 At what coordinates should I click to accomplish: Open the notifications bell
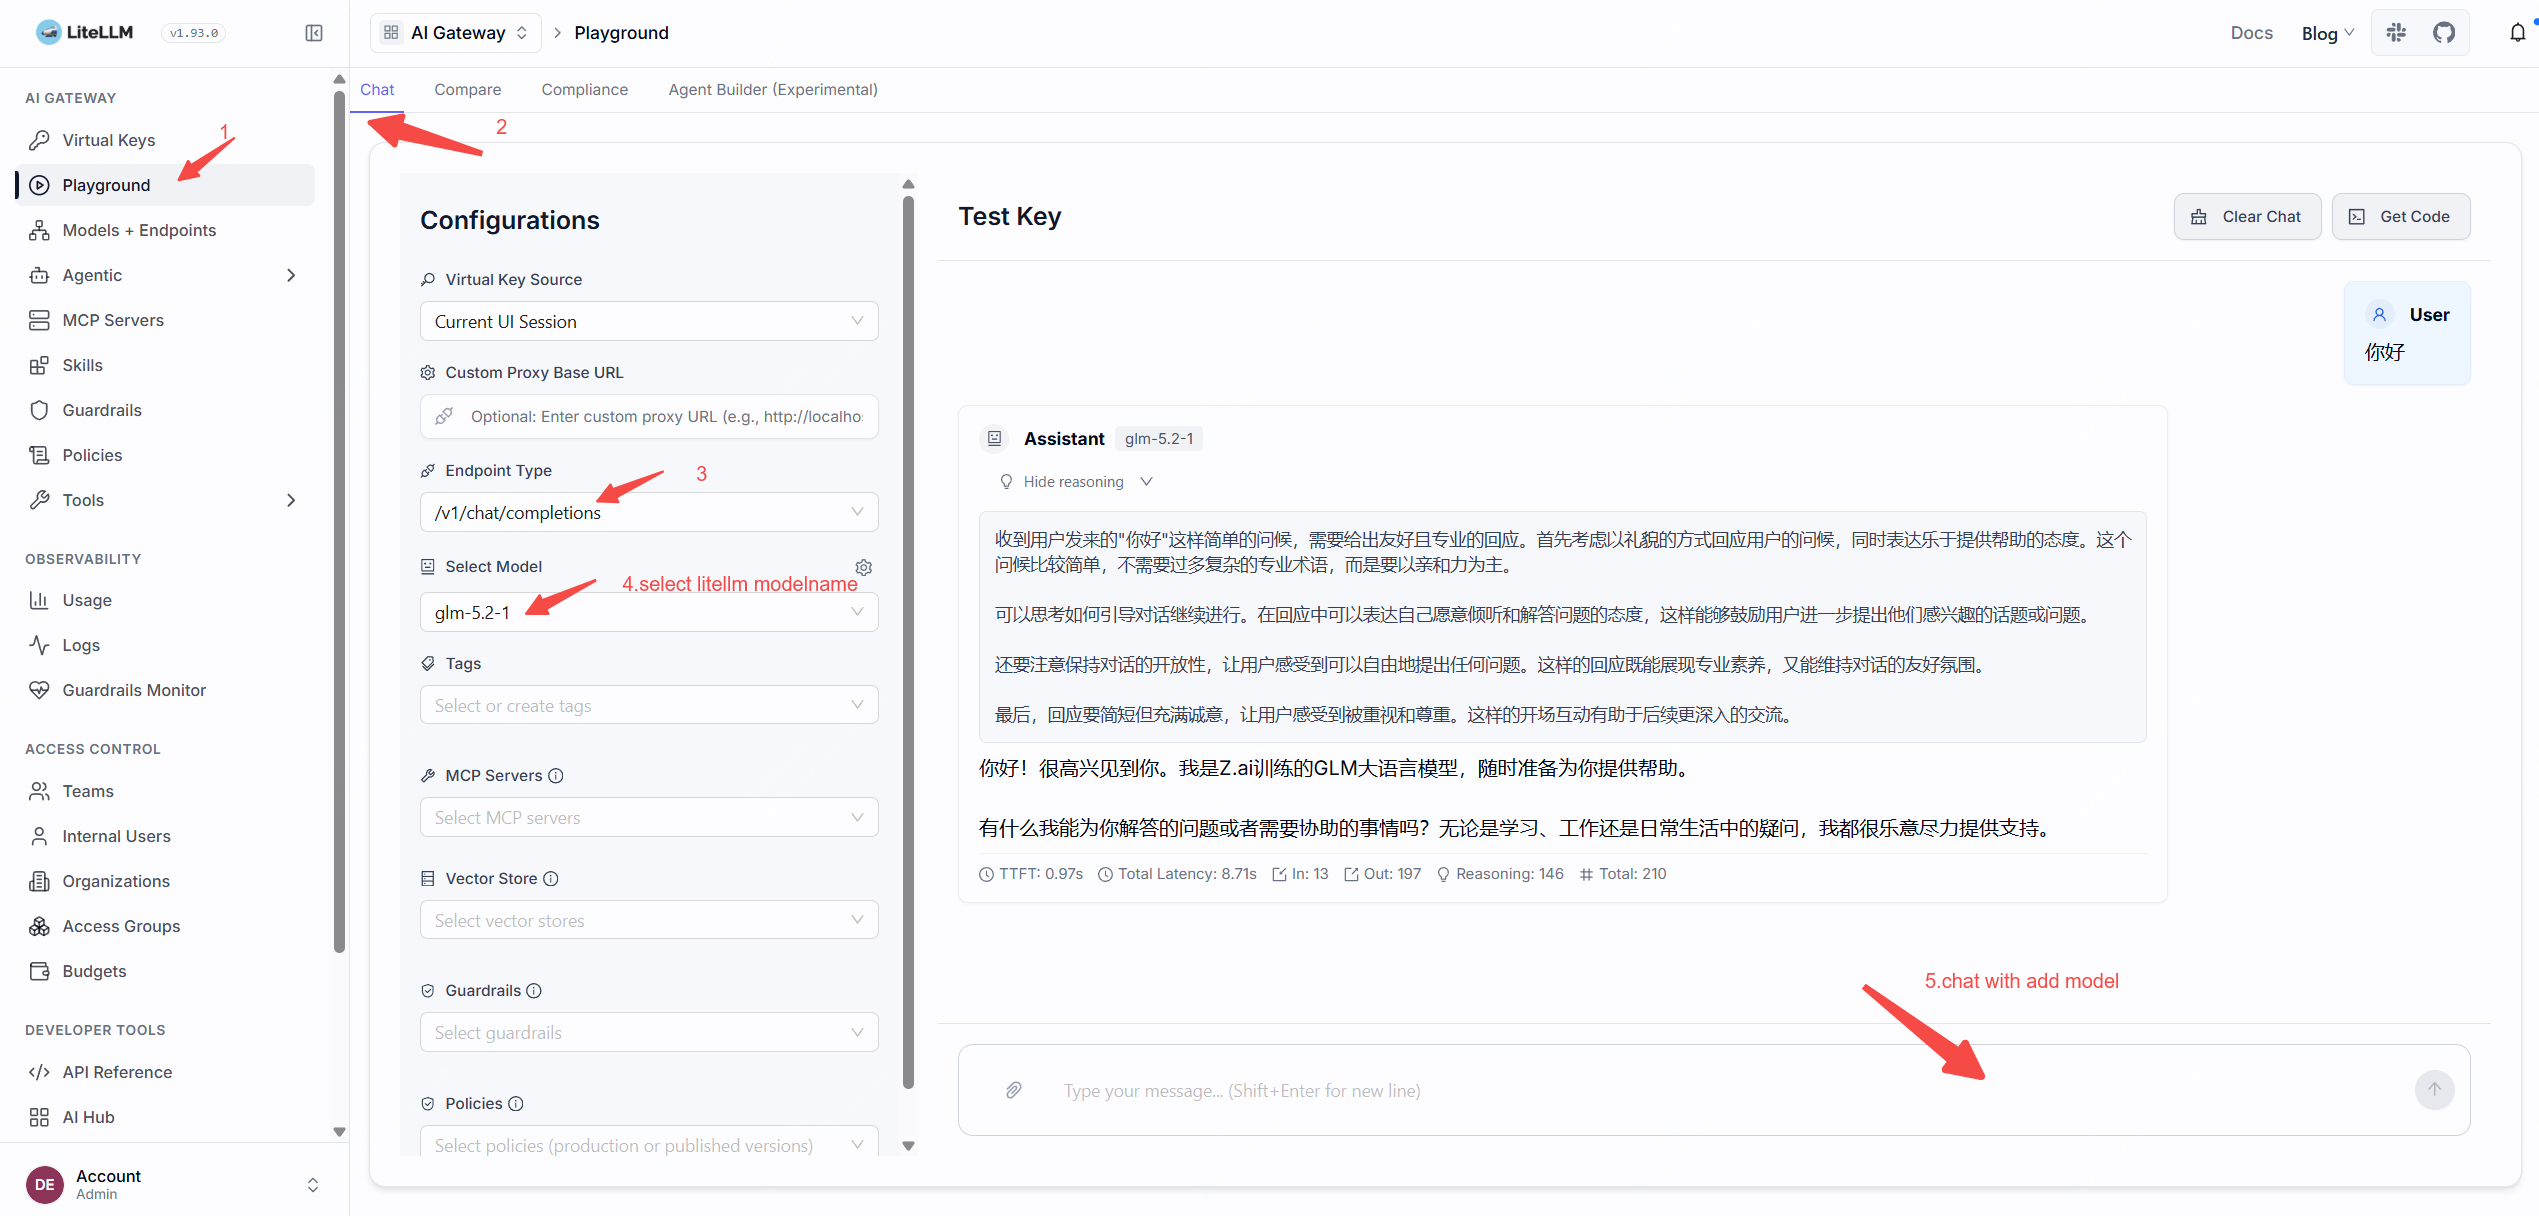point(2517,33)
